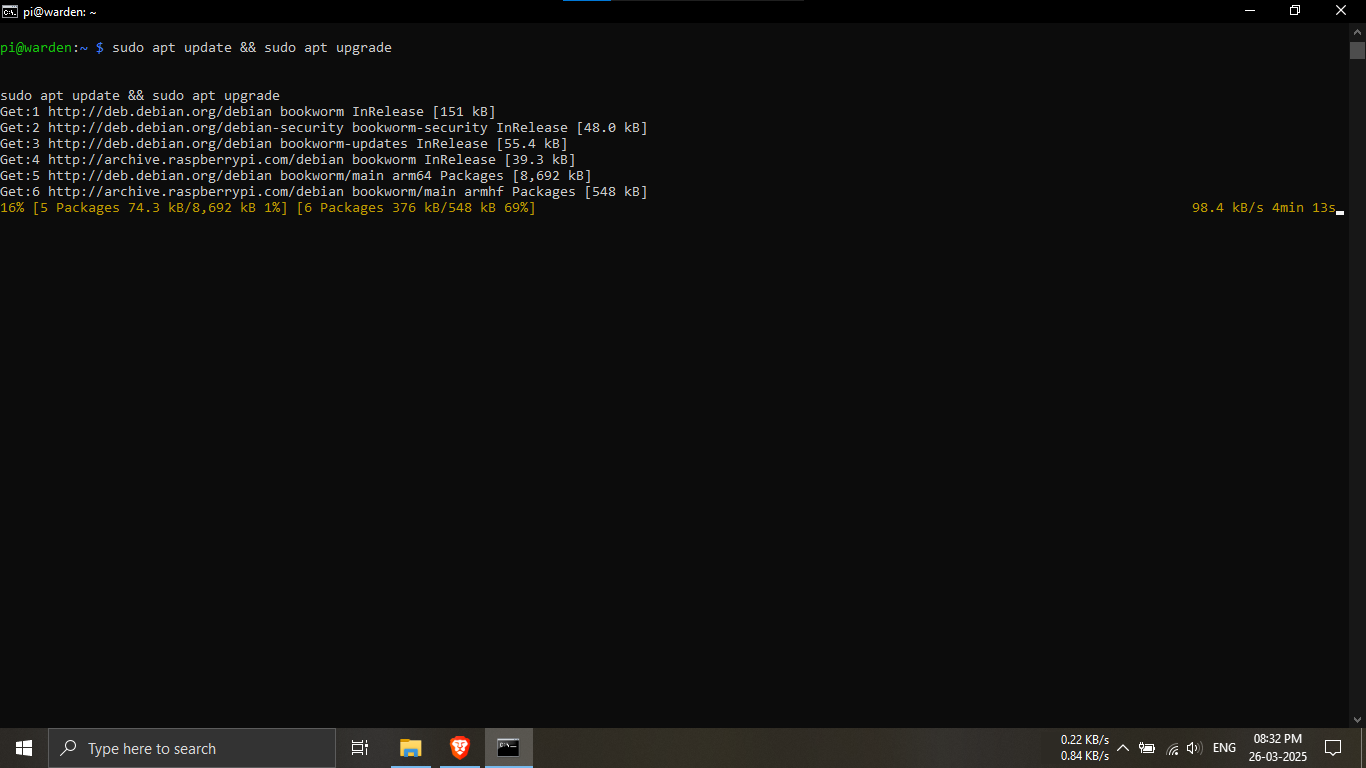
Task: Click the terminal app taskbar icon
Action: point(509,748)
